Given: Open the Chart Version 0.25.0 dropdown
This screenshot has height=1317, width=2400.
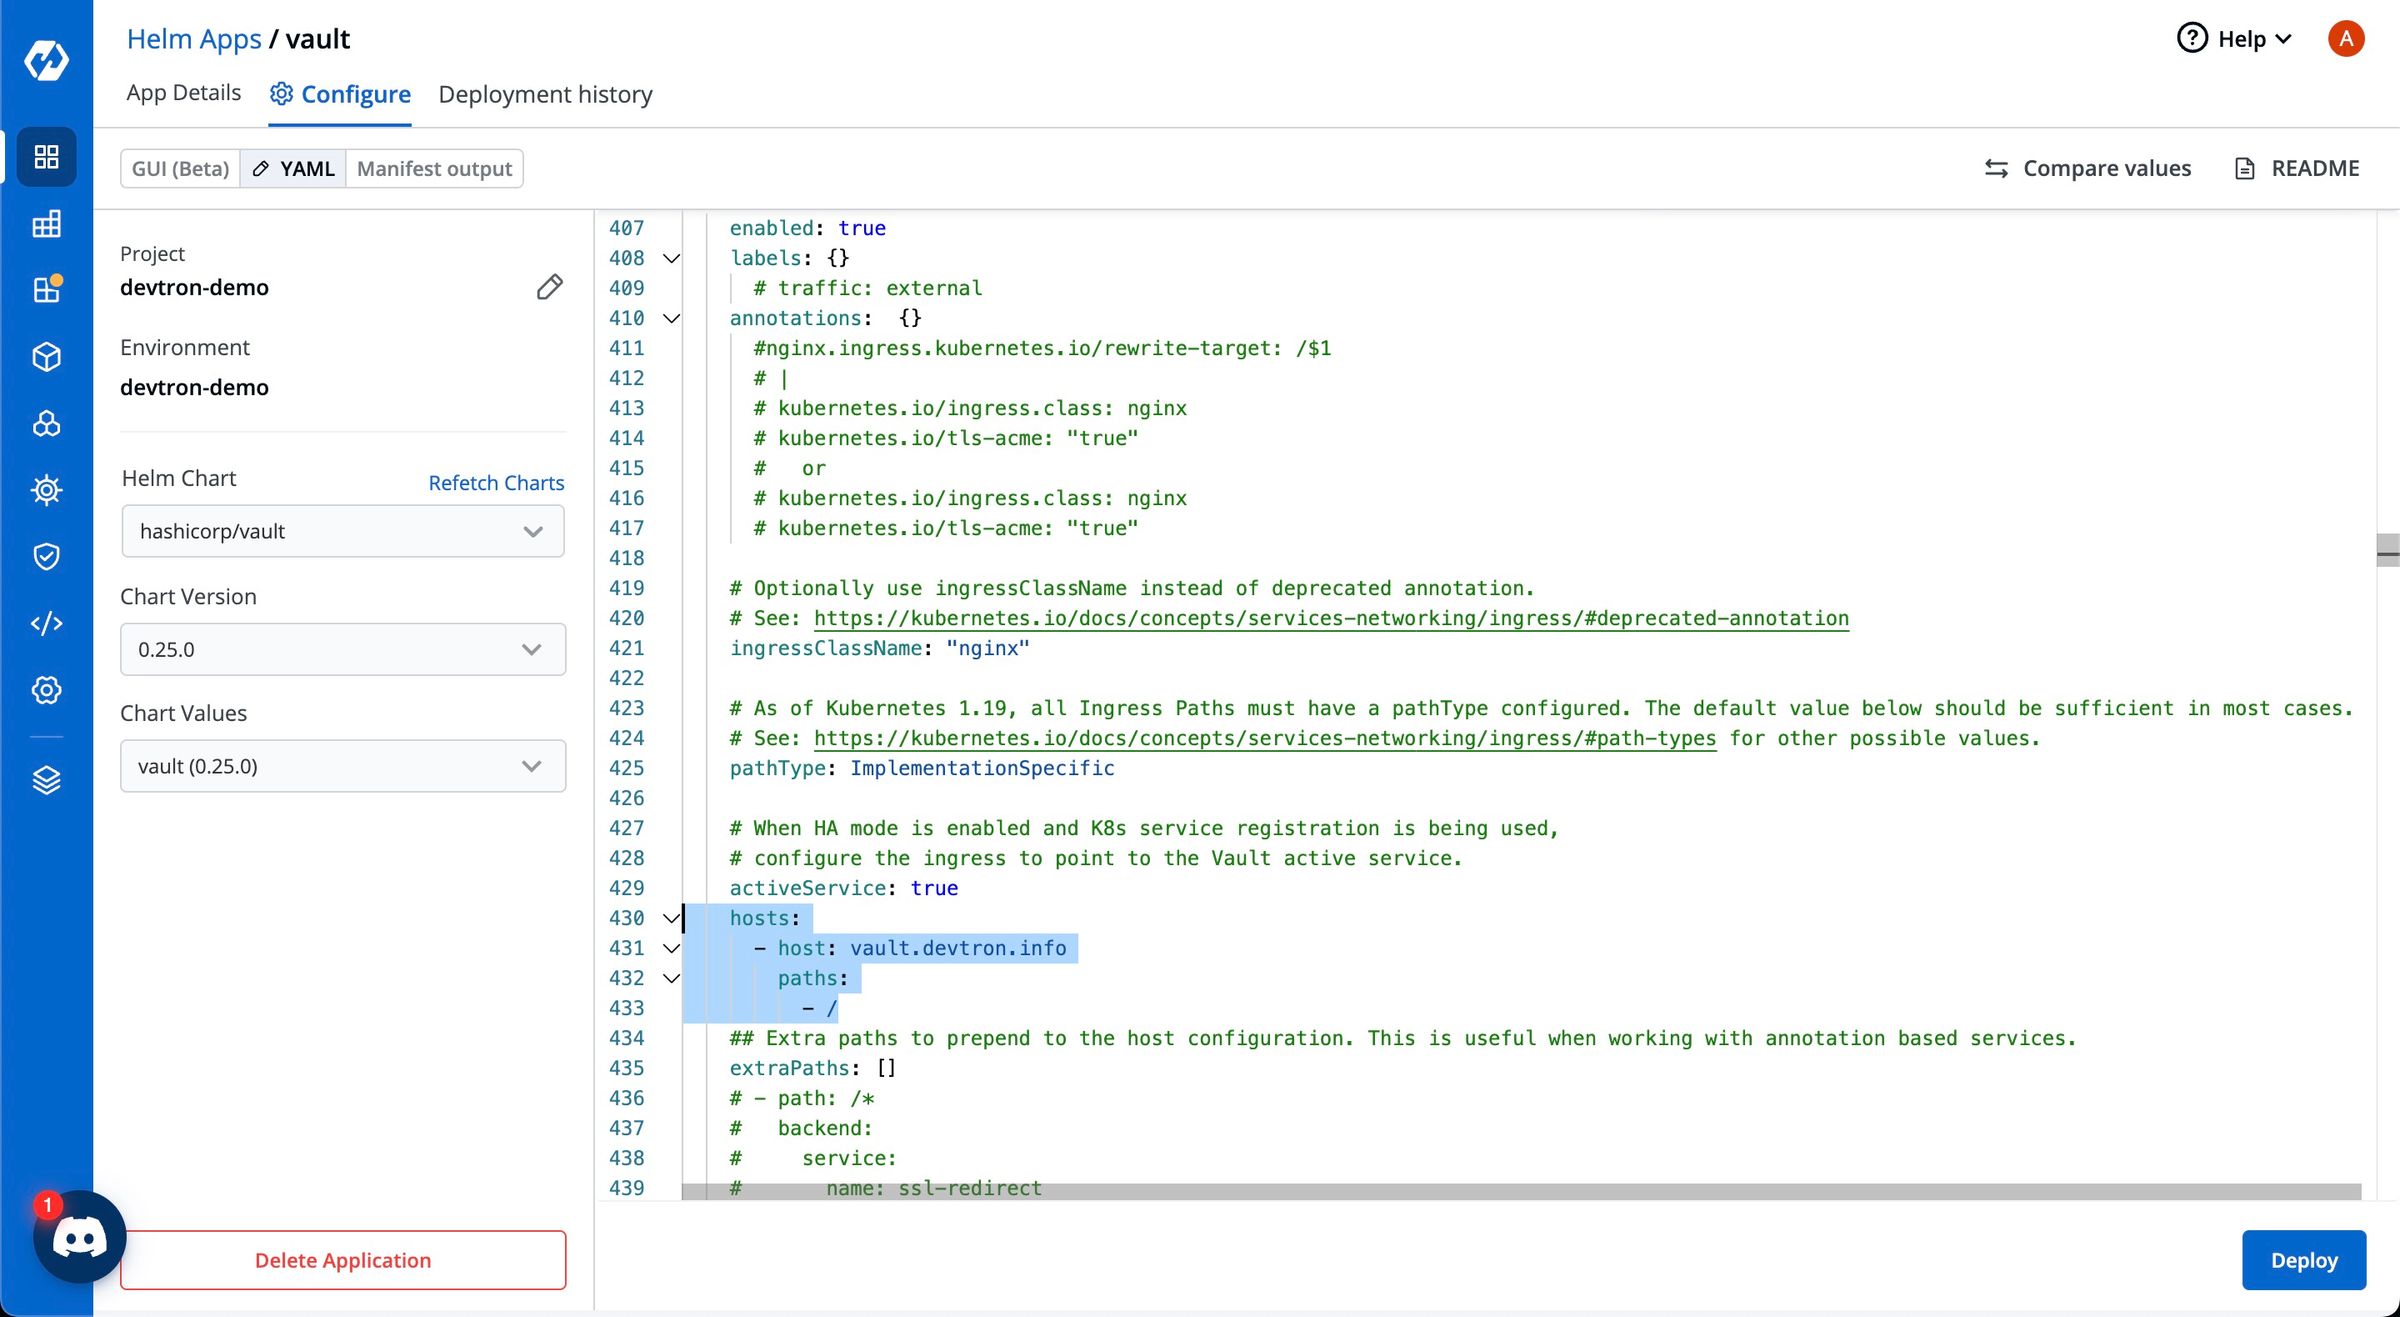Looking at the screenshot, I should coord(342,649).
